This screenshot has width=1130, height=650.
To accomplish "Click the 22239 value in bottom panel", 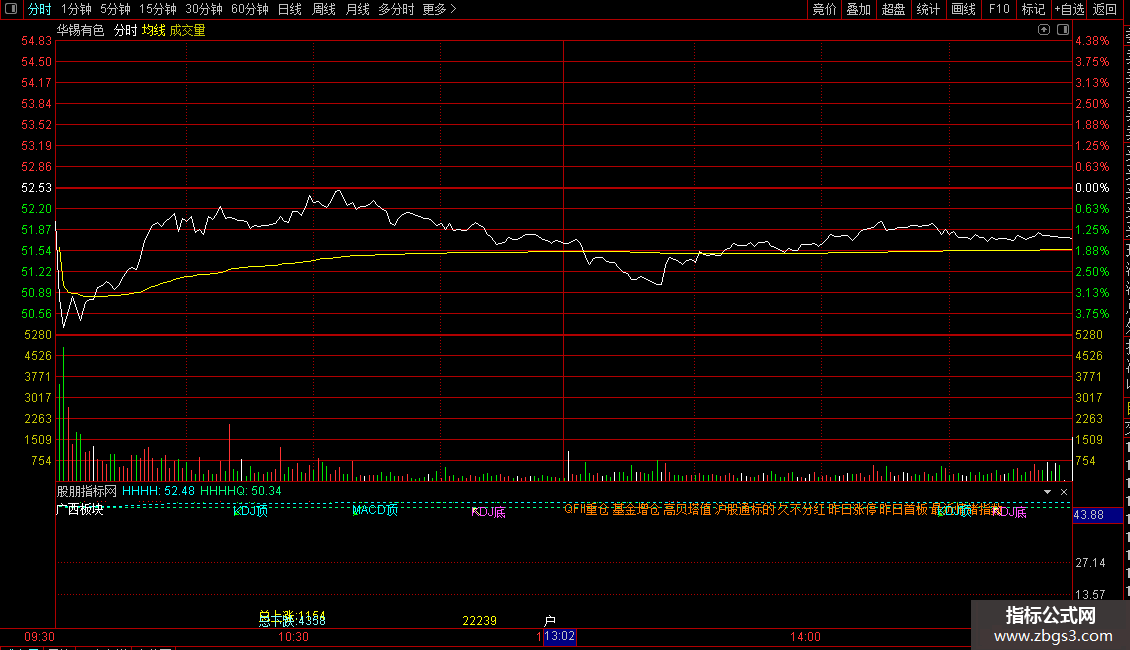I will [479, 621].
